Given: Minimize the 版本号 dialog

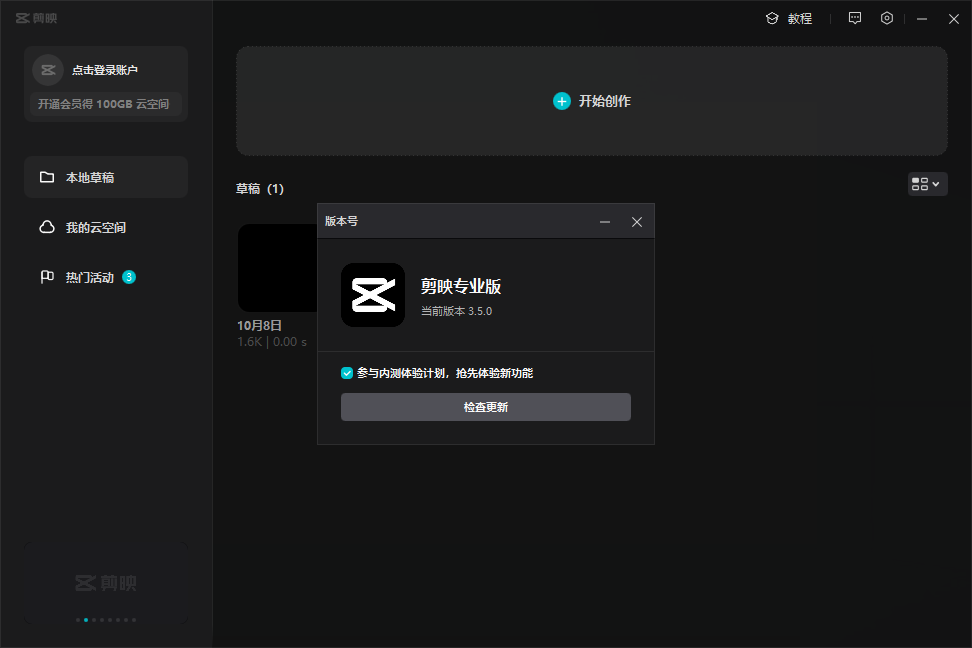Looking at the screenshot, I should (x=604, y=222).
